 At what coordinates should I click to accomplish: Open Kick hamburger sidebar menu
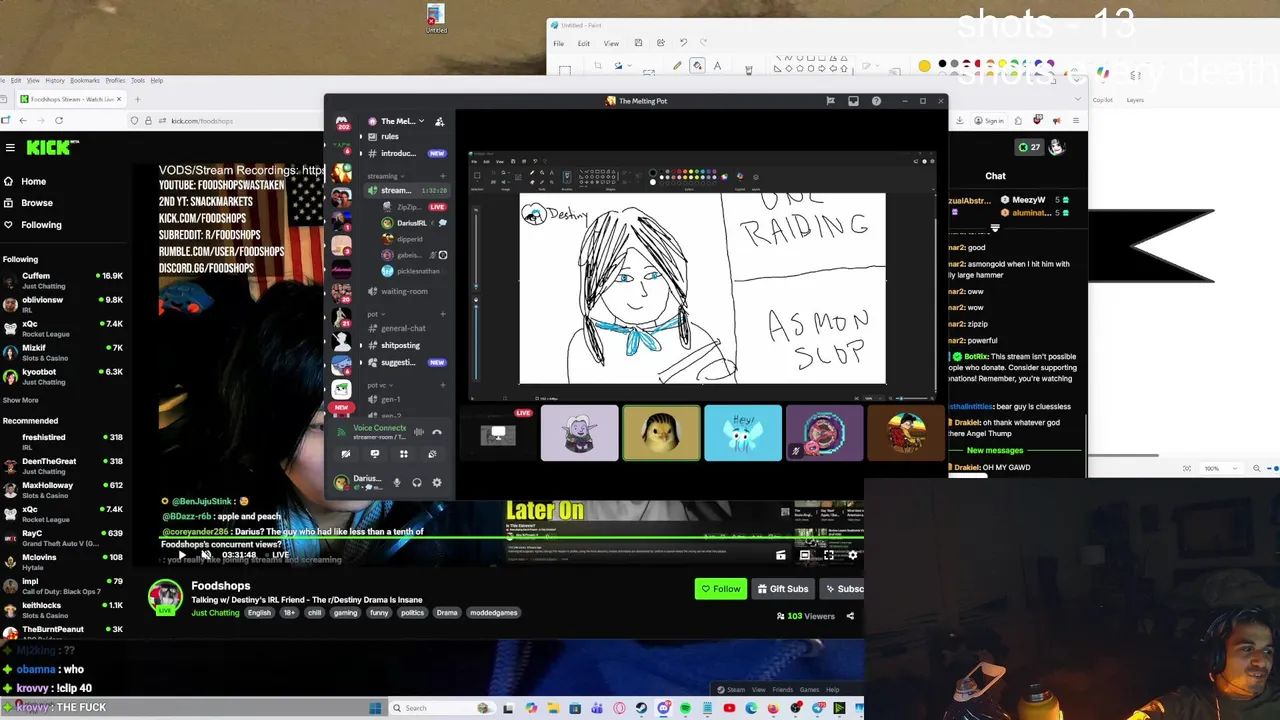click(10, 148)
